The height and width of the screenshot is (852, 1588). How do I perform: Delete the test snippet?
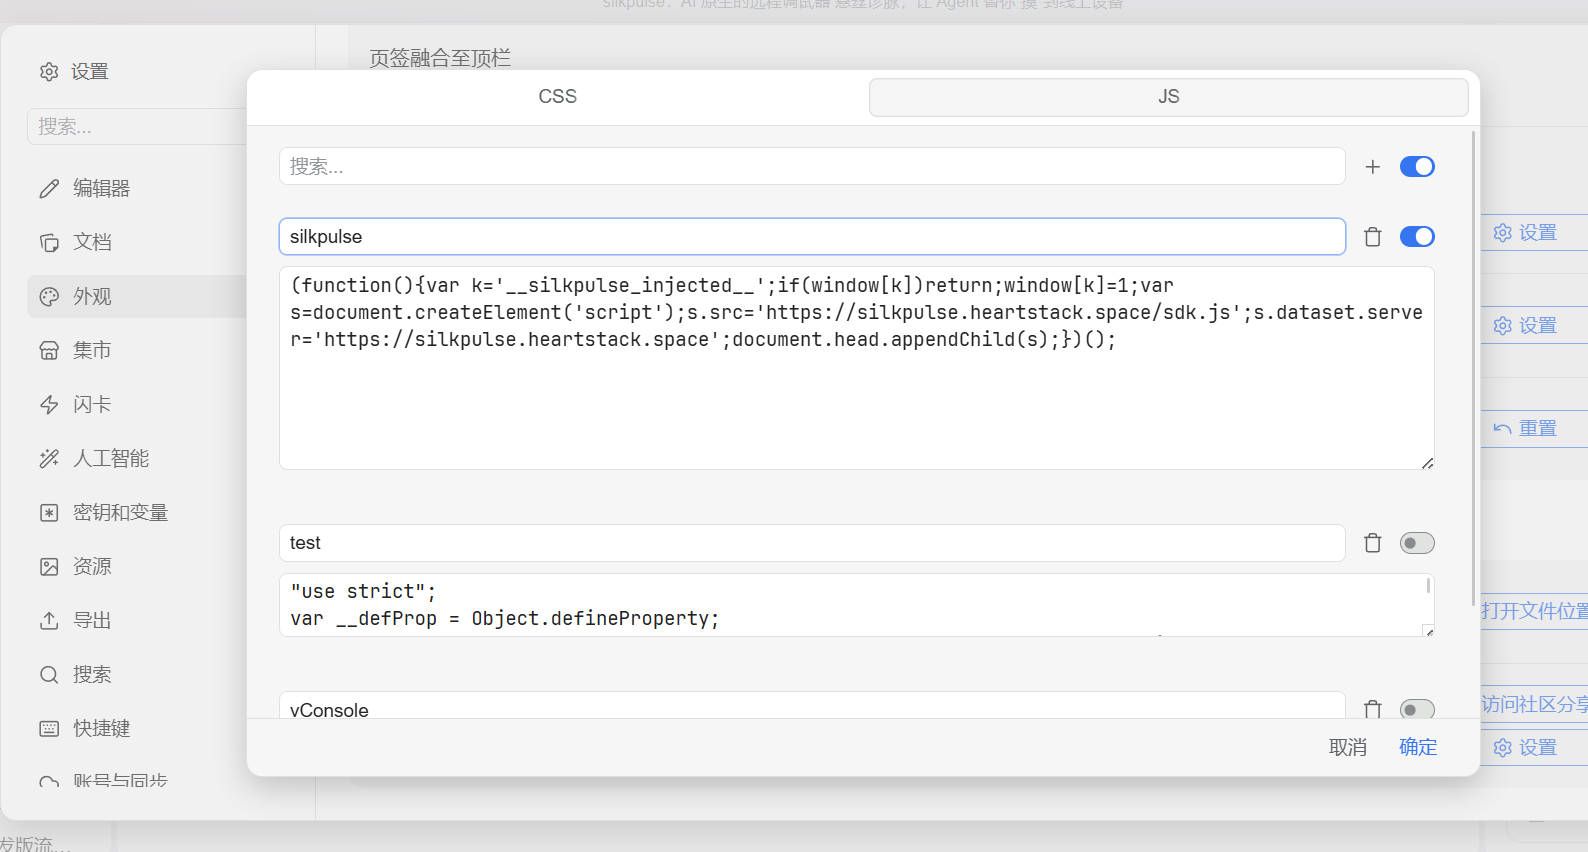click(x=1373, y=543)
